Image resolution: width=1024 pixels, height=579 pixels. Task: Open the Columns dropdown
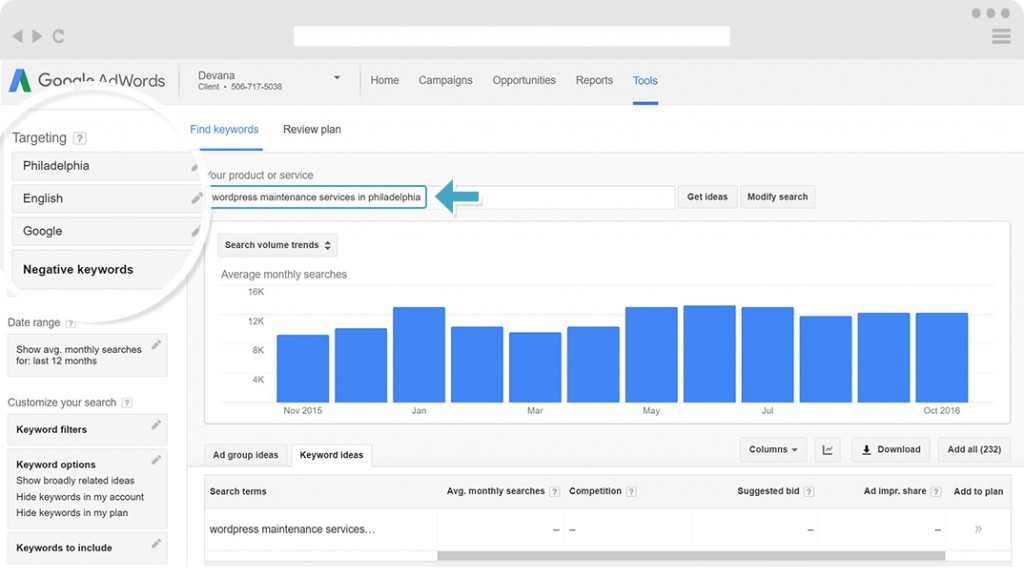[x=772, y=450]
